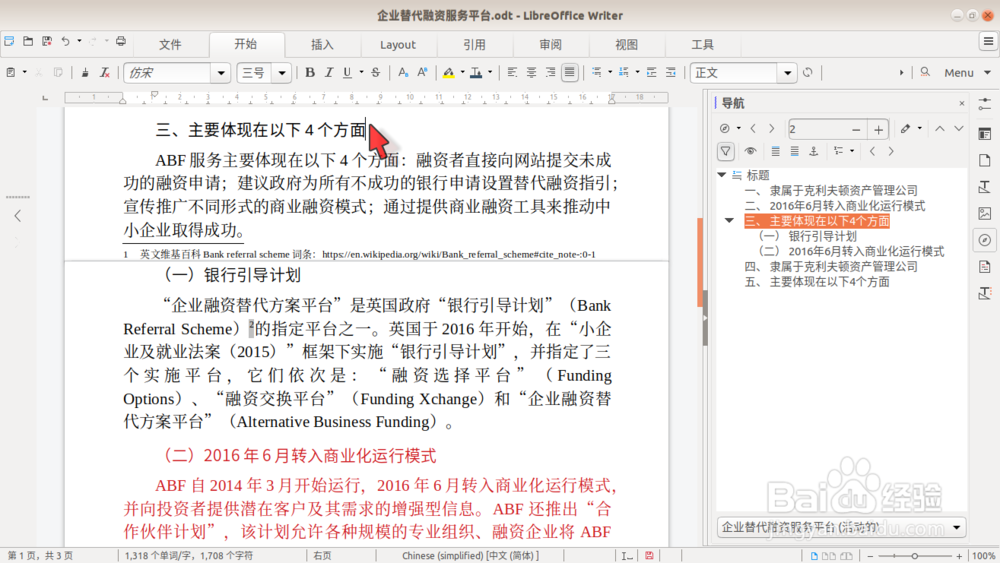Align text to the left
1000x563 pixels.
pos(512,73)
